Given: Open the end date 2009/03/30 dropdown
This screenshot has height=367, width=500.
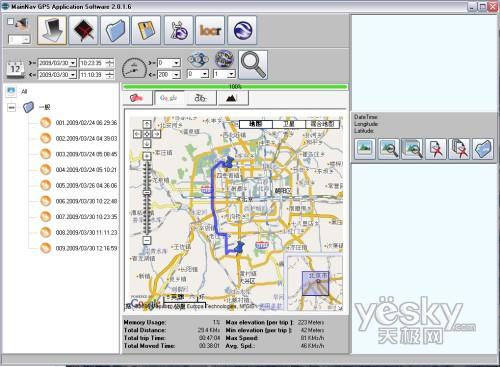Looking at the screenshot, I should pos(73,74).
